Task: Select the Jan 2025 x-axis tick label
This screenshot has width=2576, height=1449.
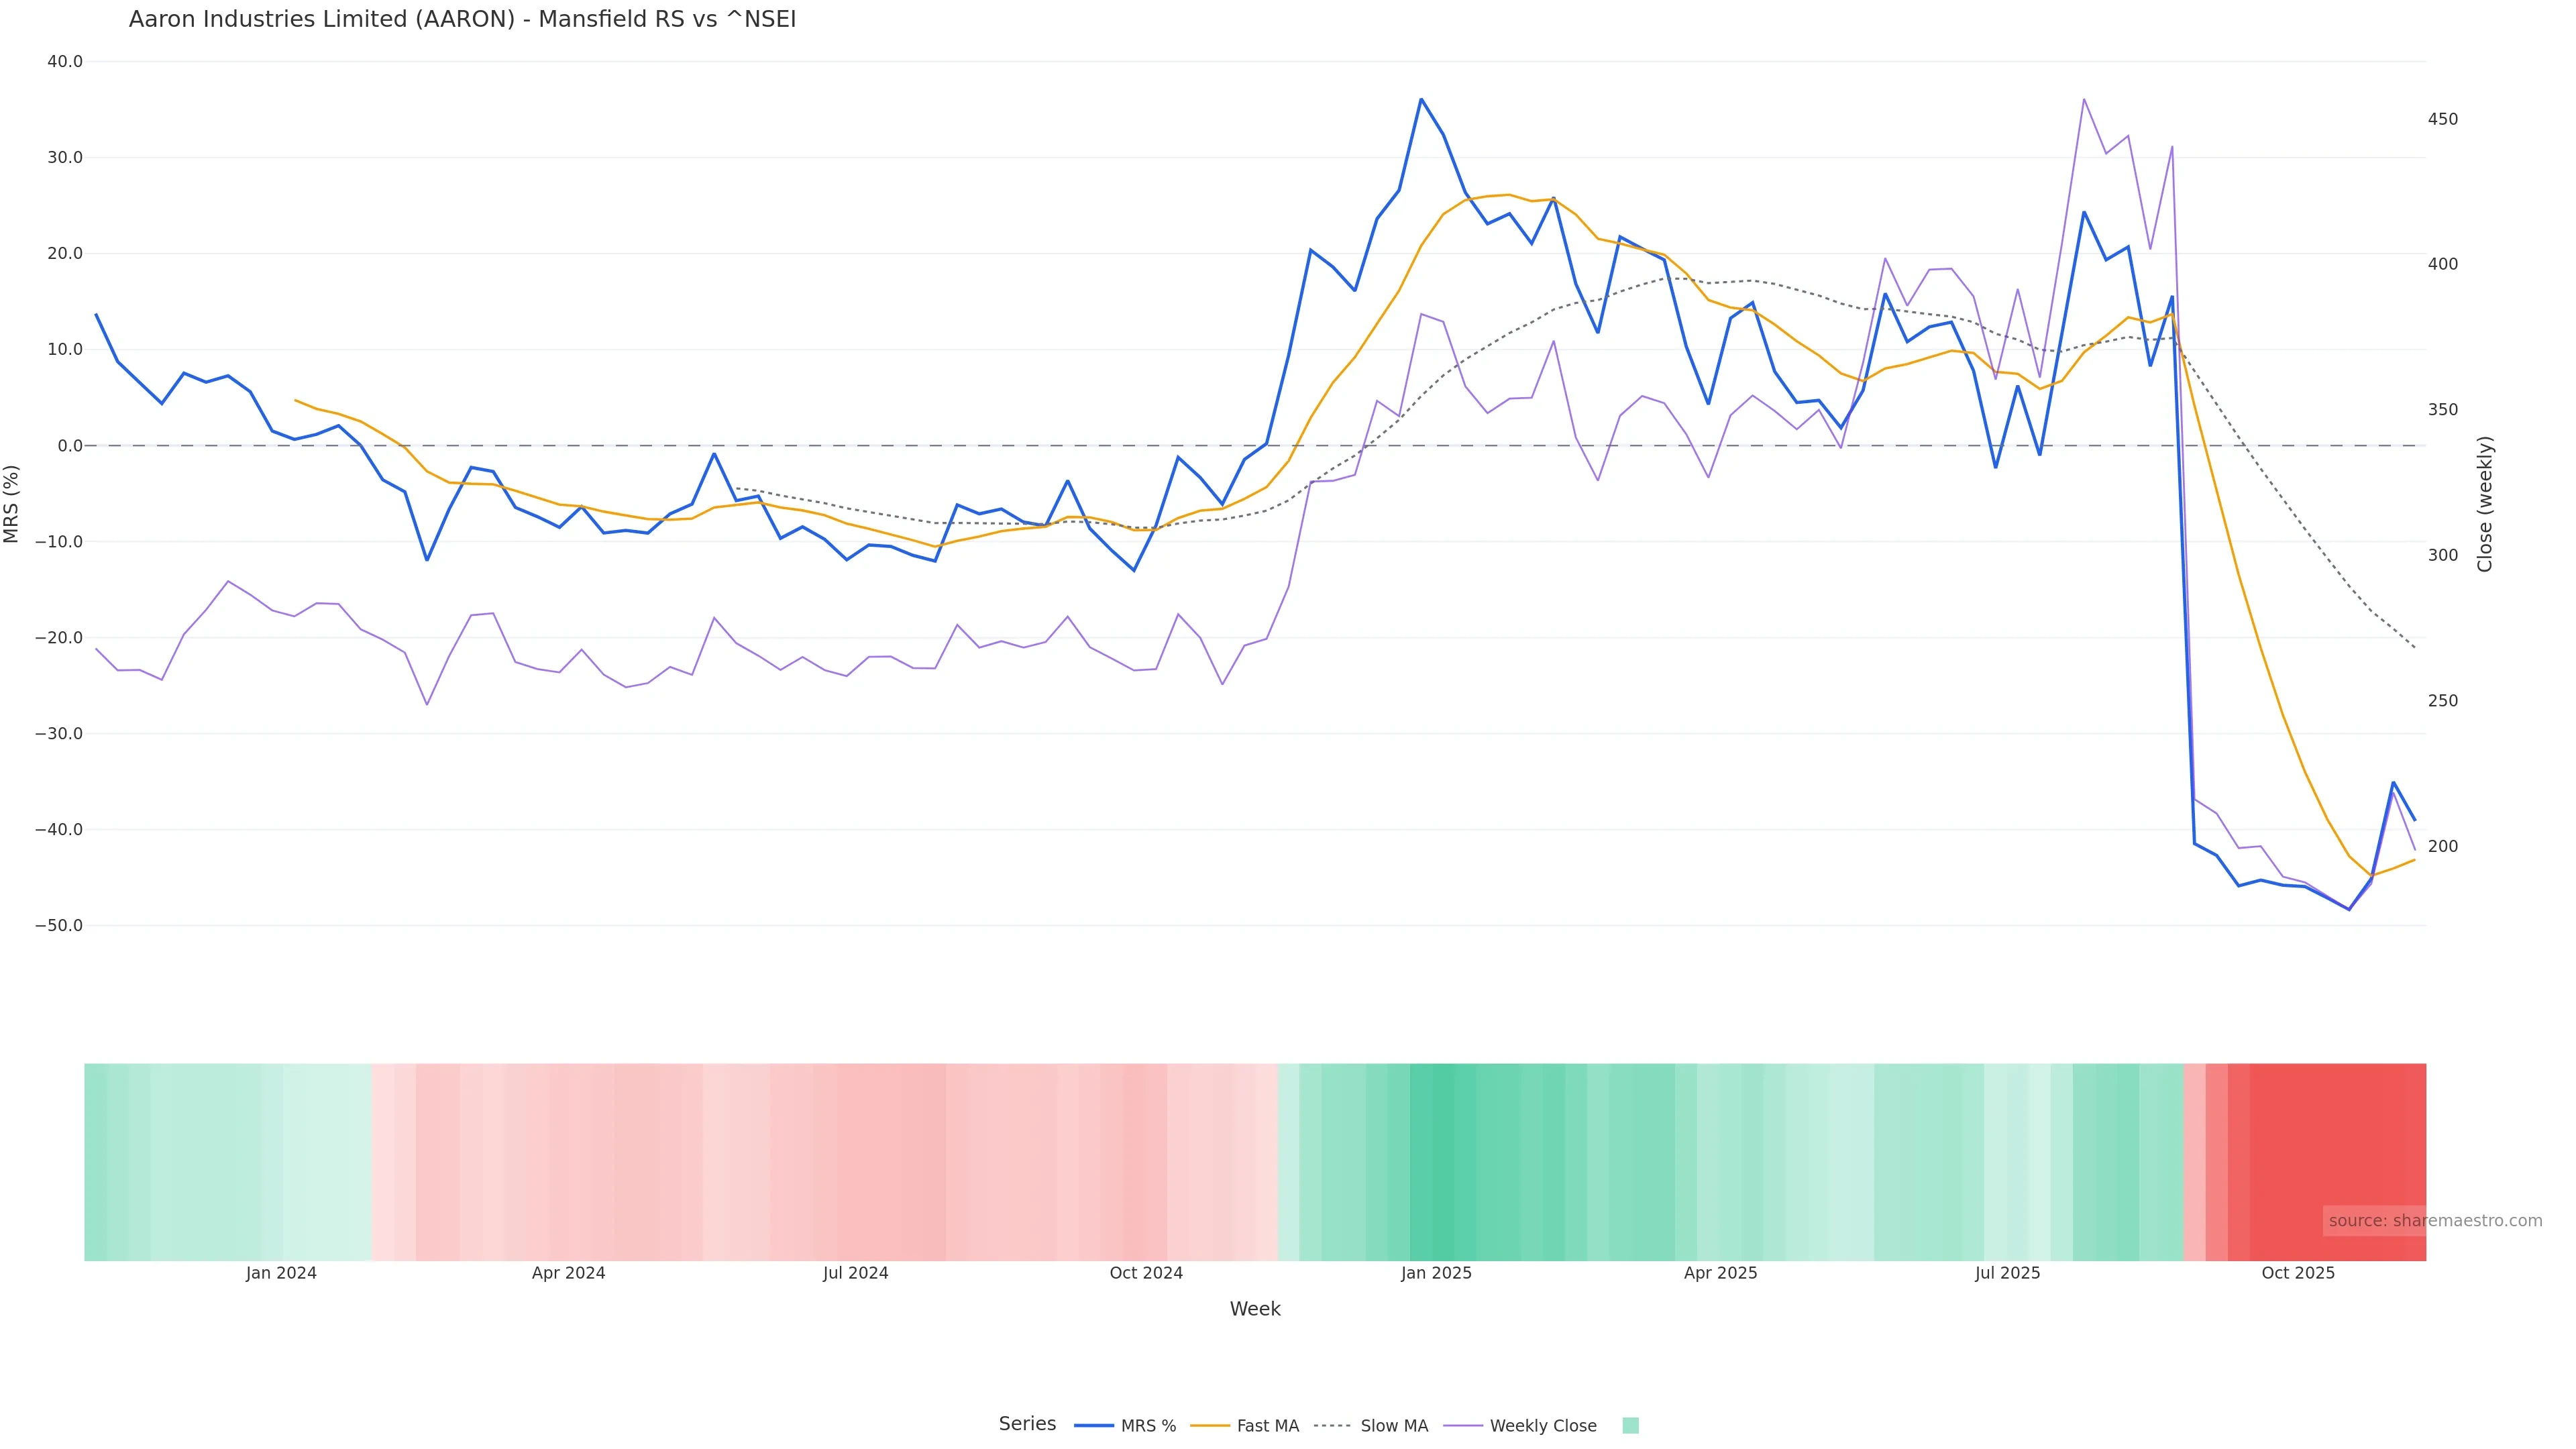Action: [1436, 1274]
